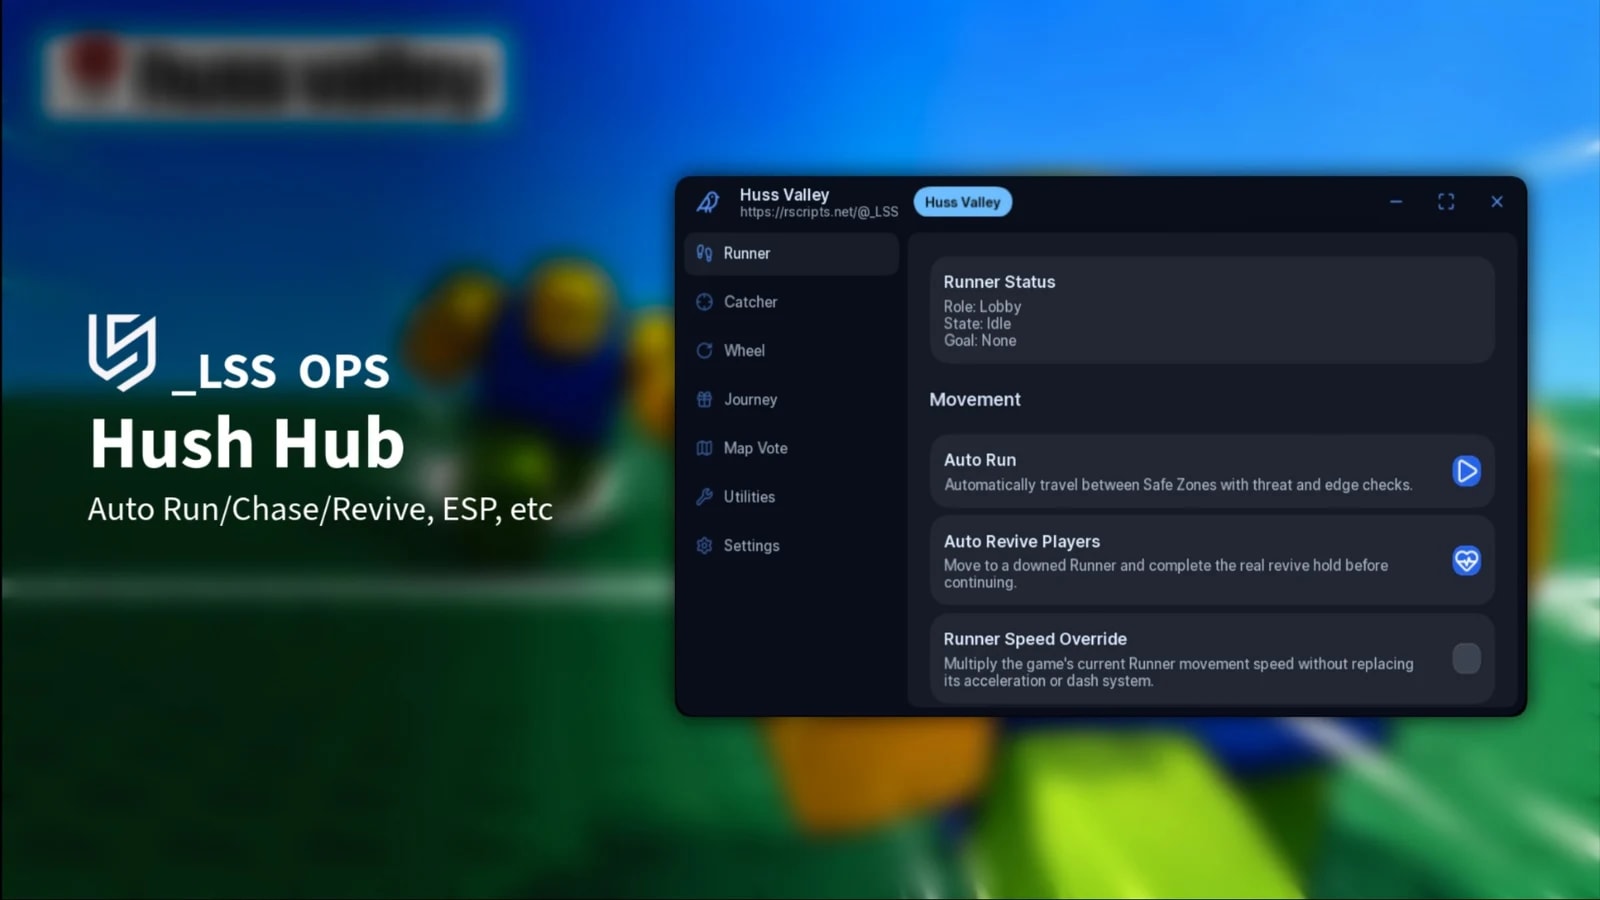1600x900 pixels.
Task: Click the Journey gift icon
Action: [704, 400]
